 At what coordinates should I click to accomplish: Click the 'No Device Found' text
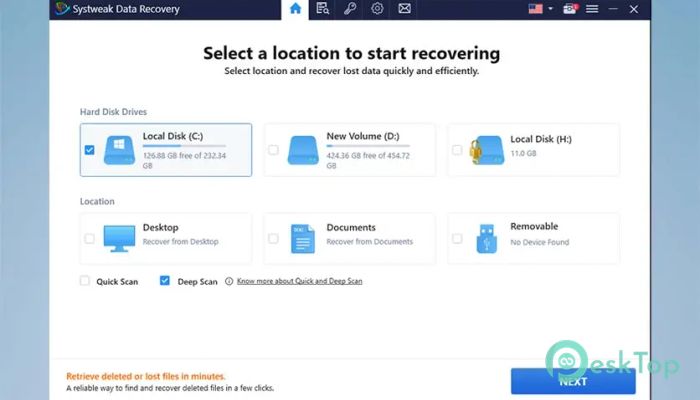click(540, 242)
